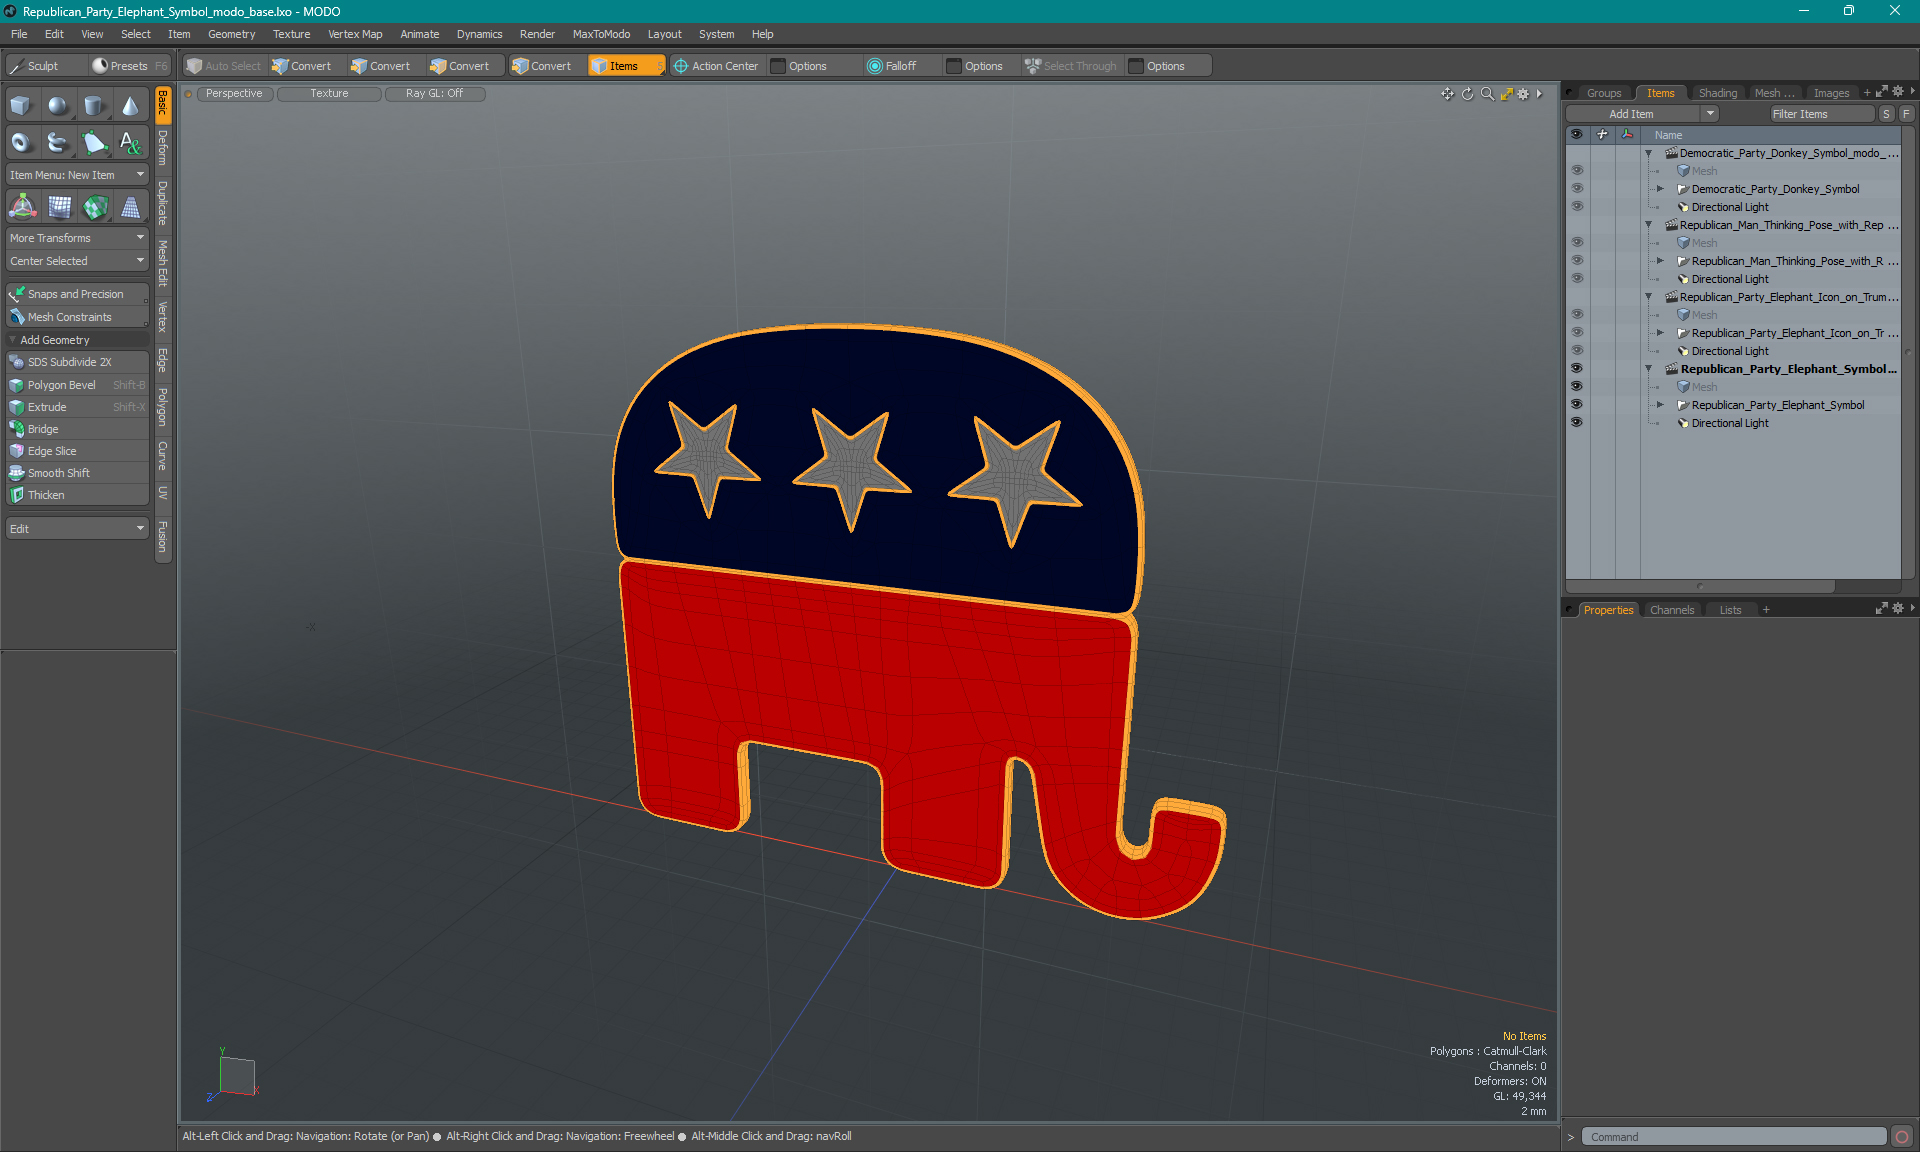The width and height of the screenshot is (1920, 1152).
Task: Open the Edit dropdown in left panel
Action: [77, 529]
